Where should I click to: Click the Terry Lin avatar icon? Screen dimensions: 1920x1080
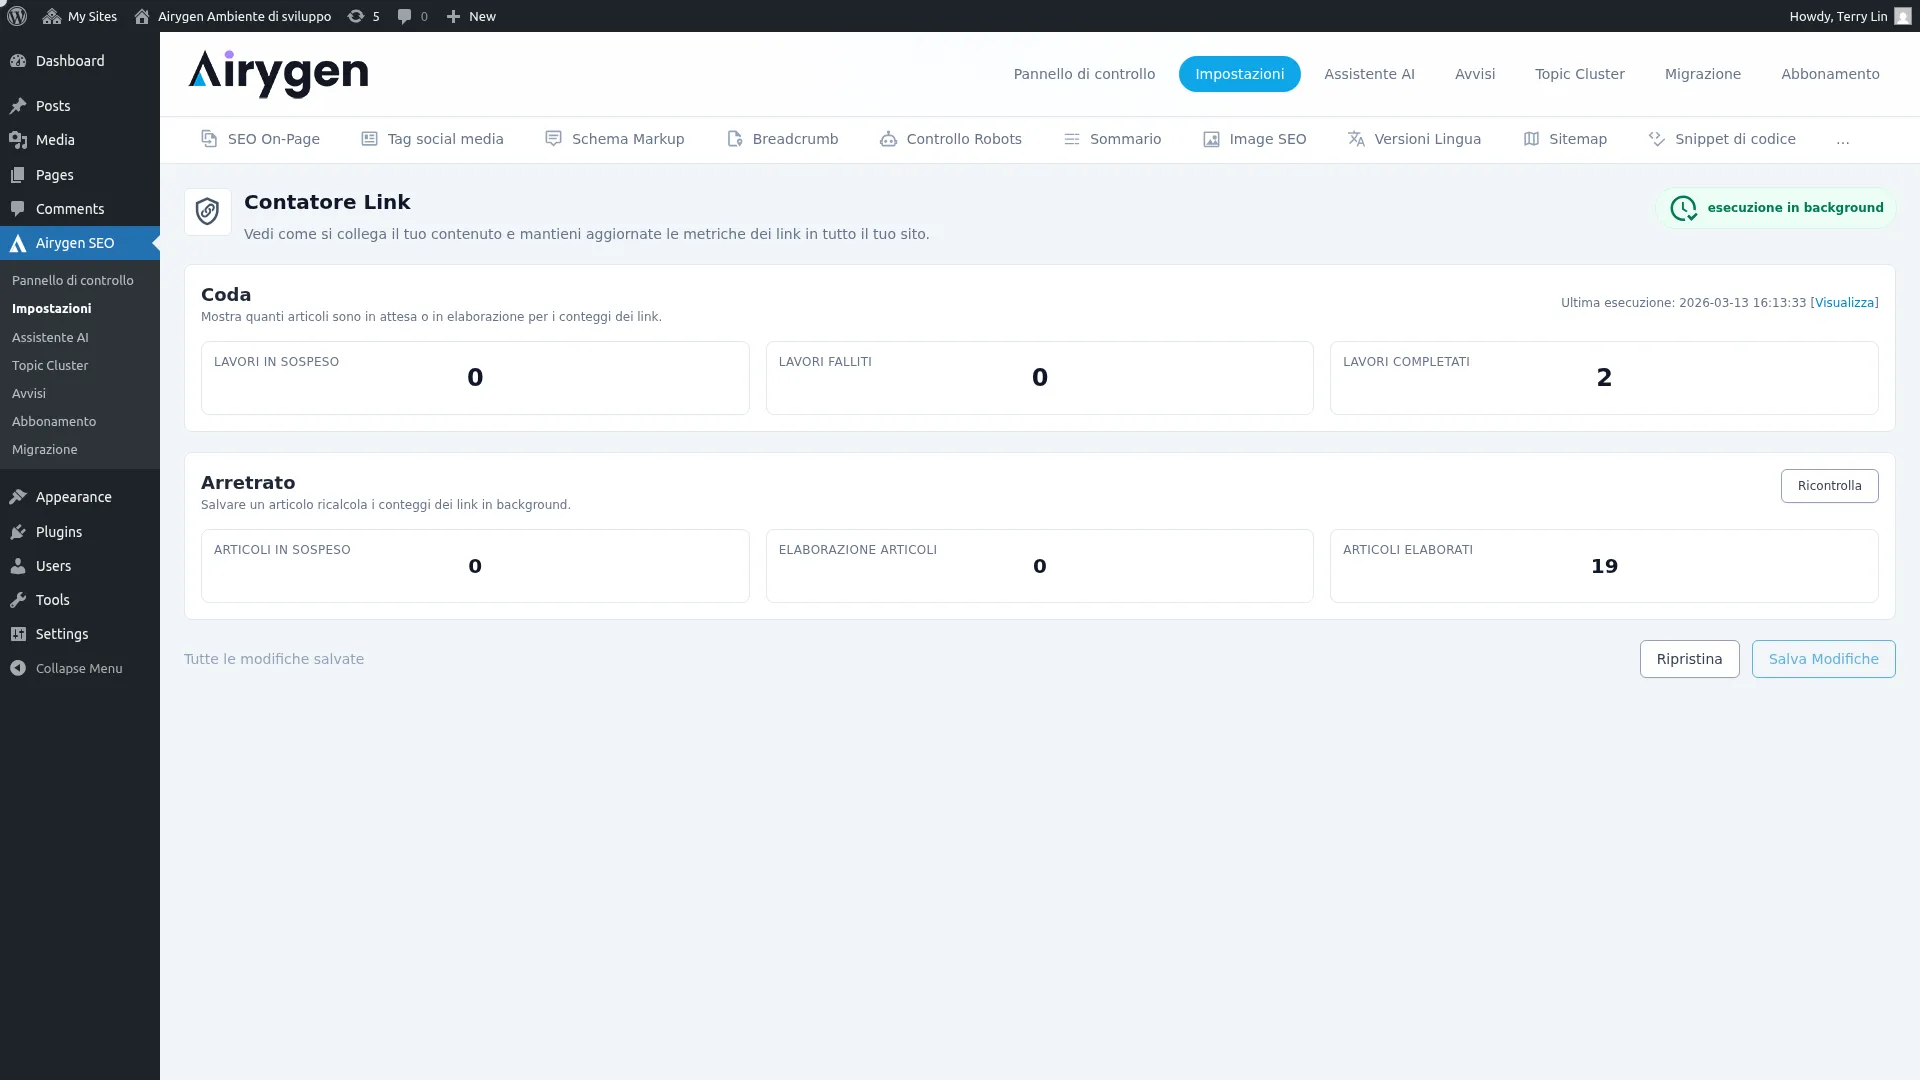pos(1902,16)
